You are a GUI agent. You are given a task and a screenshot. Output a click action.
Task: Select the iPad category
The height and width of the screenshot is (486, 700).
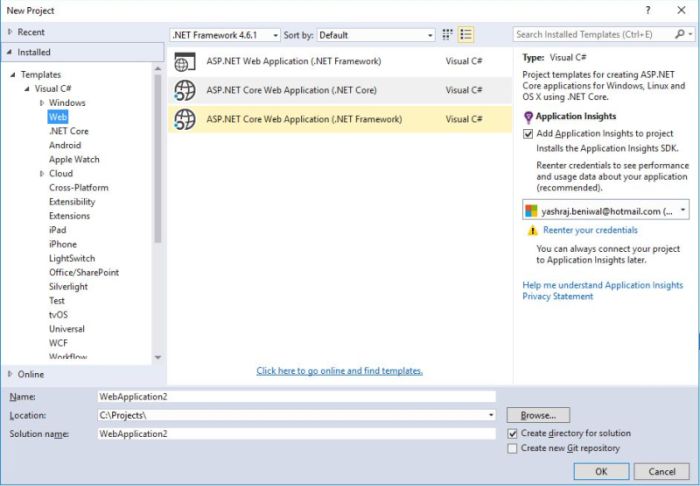click(58, 230)
